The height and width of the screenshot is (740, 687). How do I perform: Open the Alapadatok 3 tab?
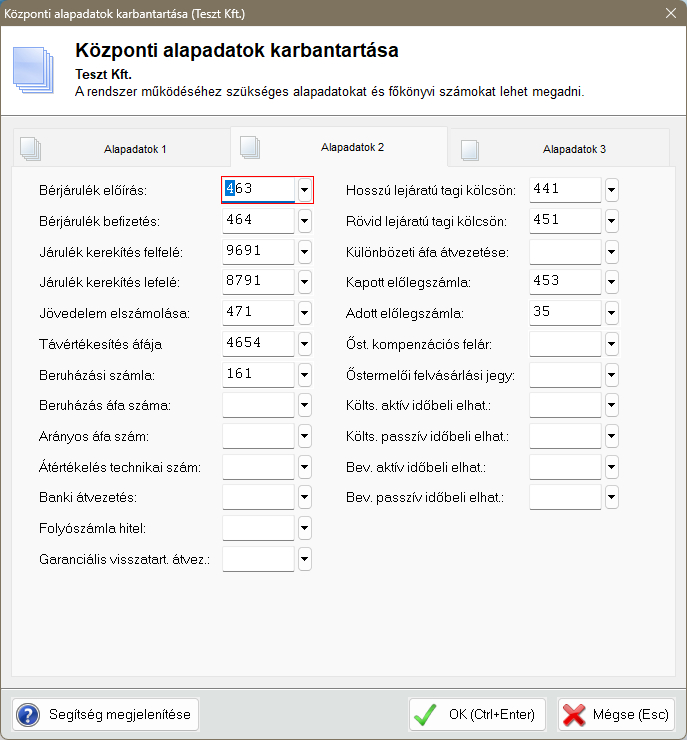pyautogui.click(x=574, y=149)
